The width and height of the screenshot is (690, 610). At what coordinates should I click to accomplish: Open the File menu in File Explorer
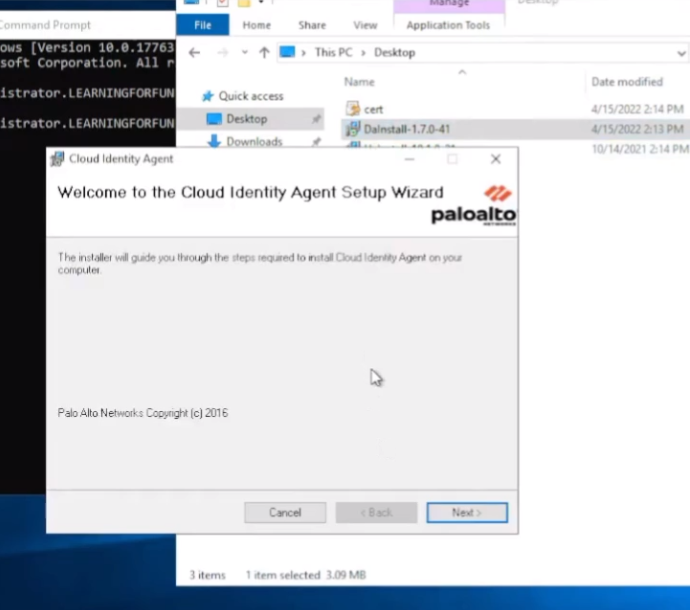point(202,25)
